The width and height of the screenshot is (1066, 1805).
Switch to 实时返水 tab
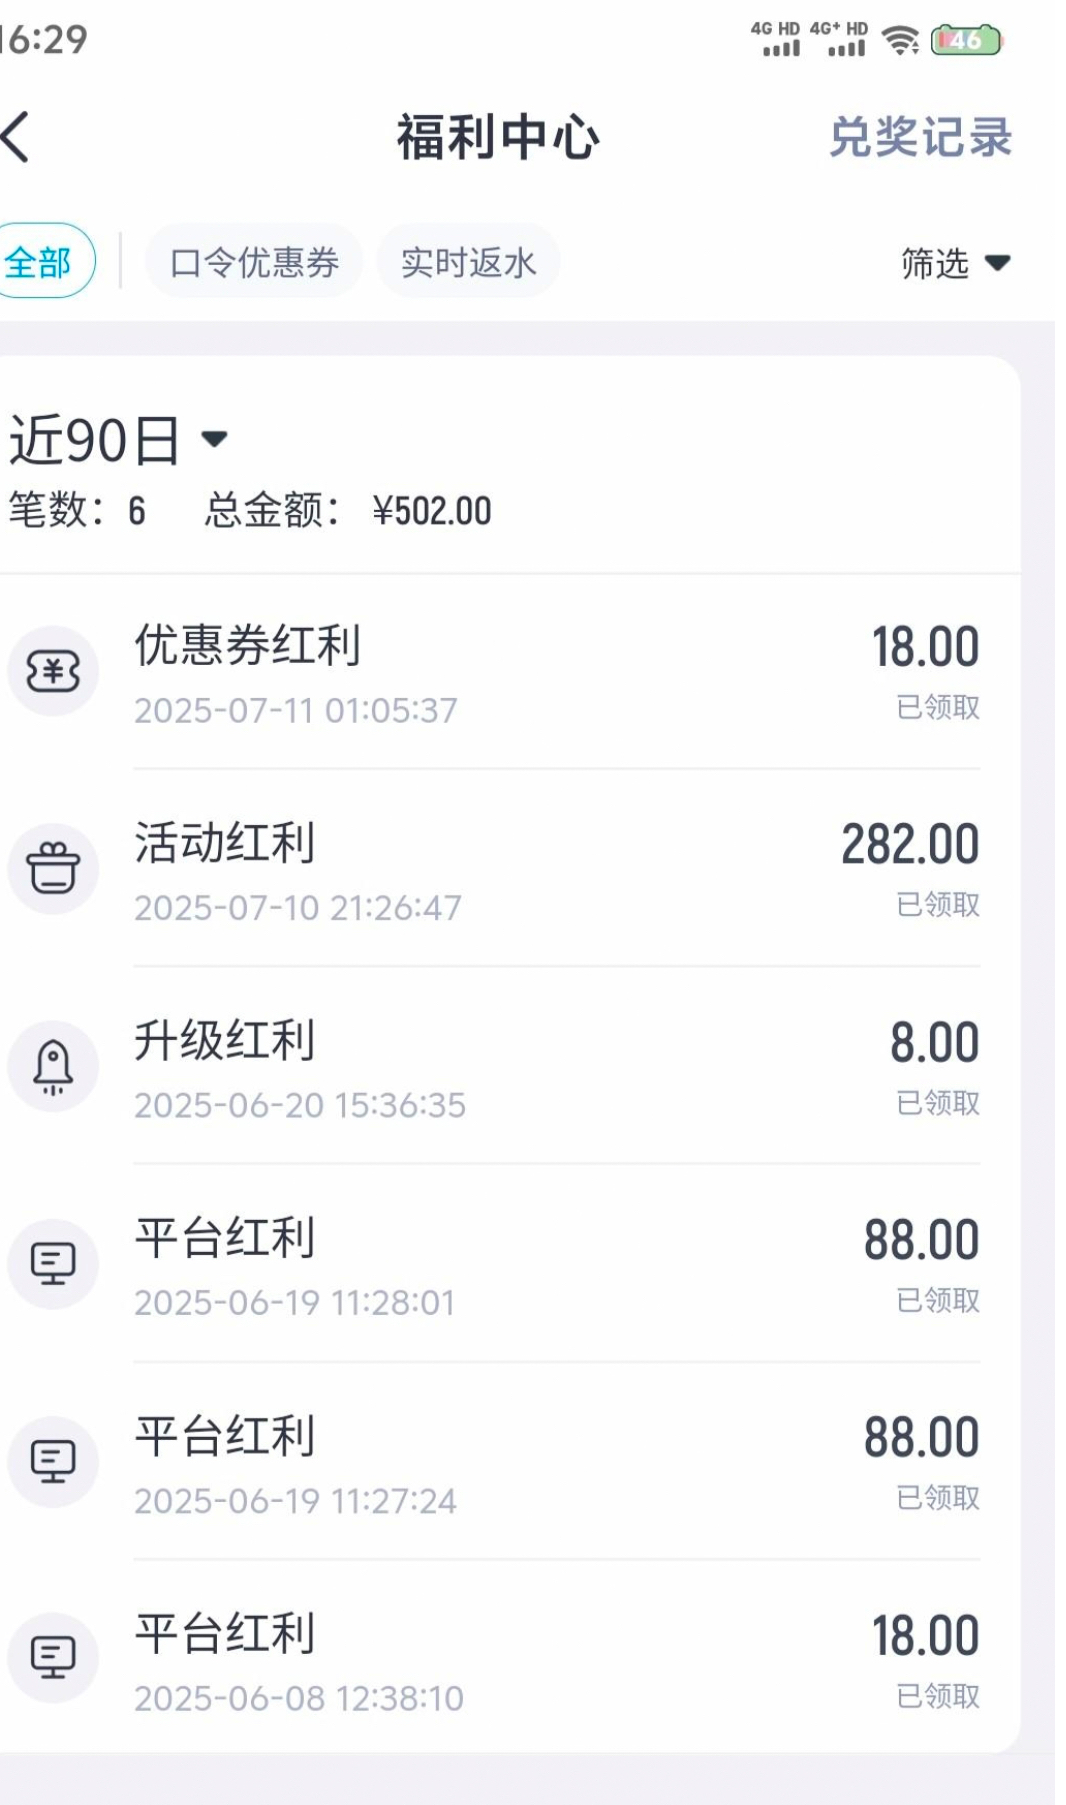468,262
